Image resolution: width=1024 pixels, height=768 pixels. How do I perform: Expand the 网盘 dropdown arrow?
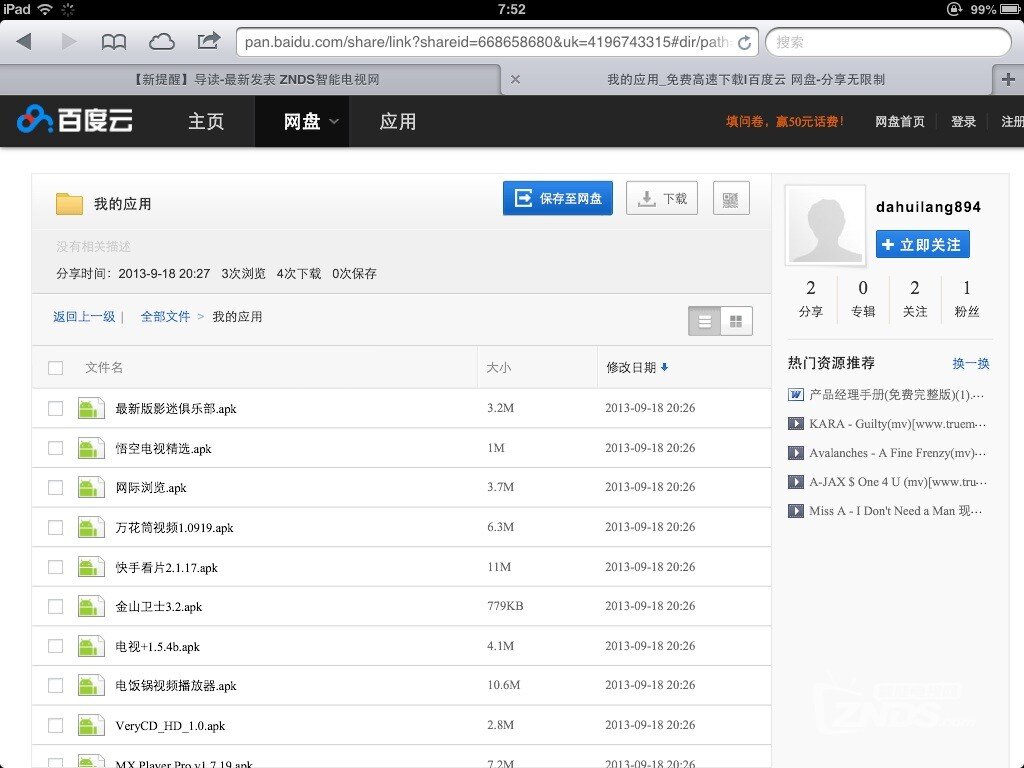click(x=334, y=121)
